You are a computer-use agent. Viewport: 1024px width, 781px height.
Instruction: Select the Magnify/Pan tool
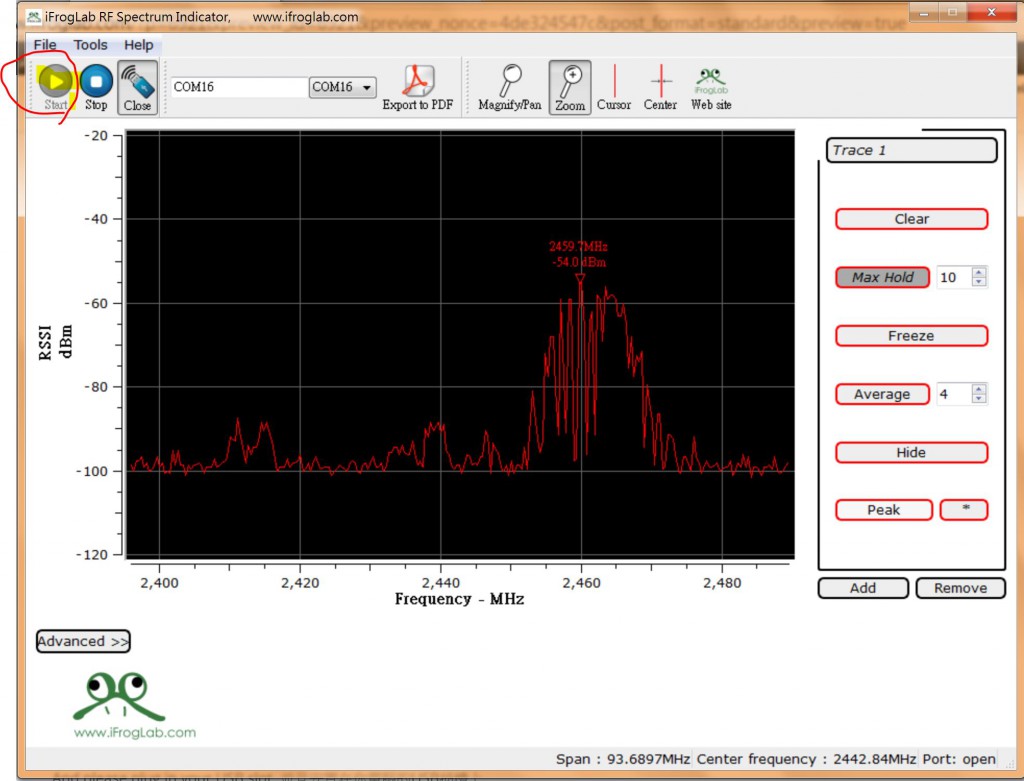[x=509, y=88]
